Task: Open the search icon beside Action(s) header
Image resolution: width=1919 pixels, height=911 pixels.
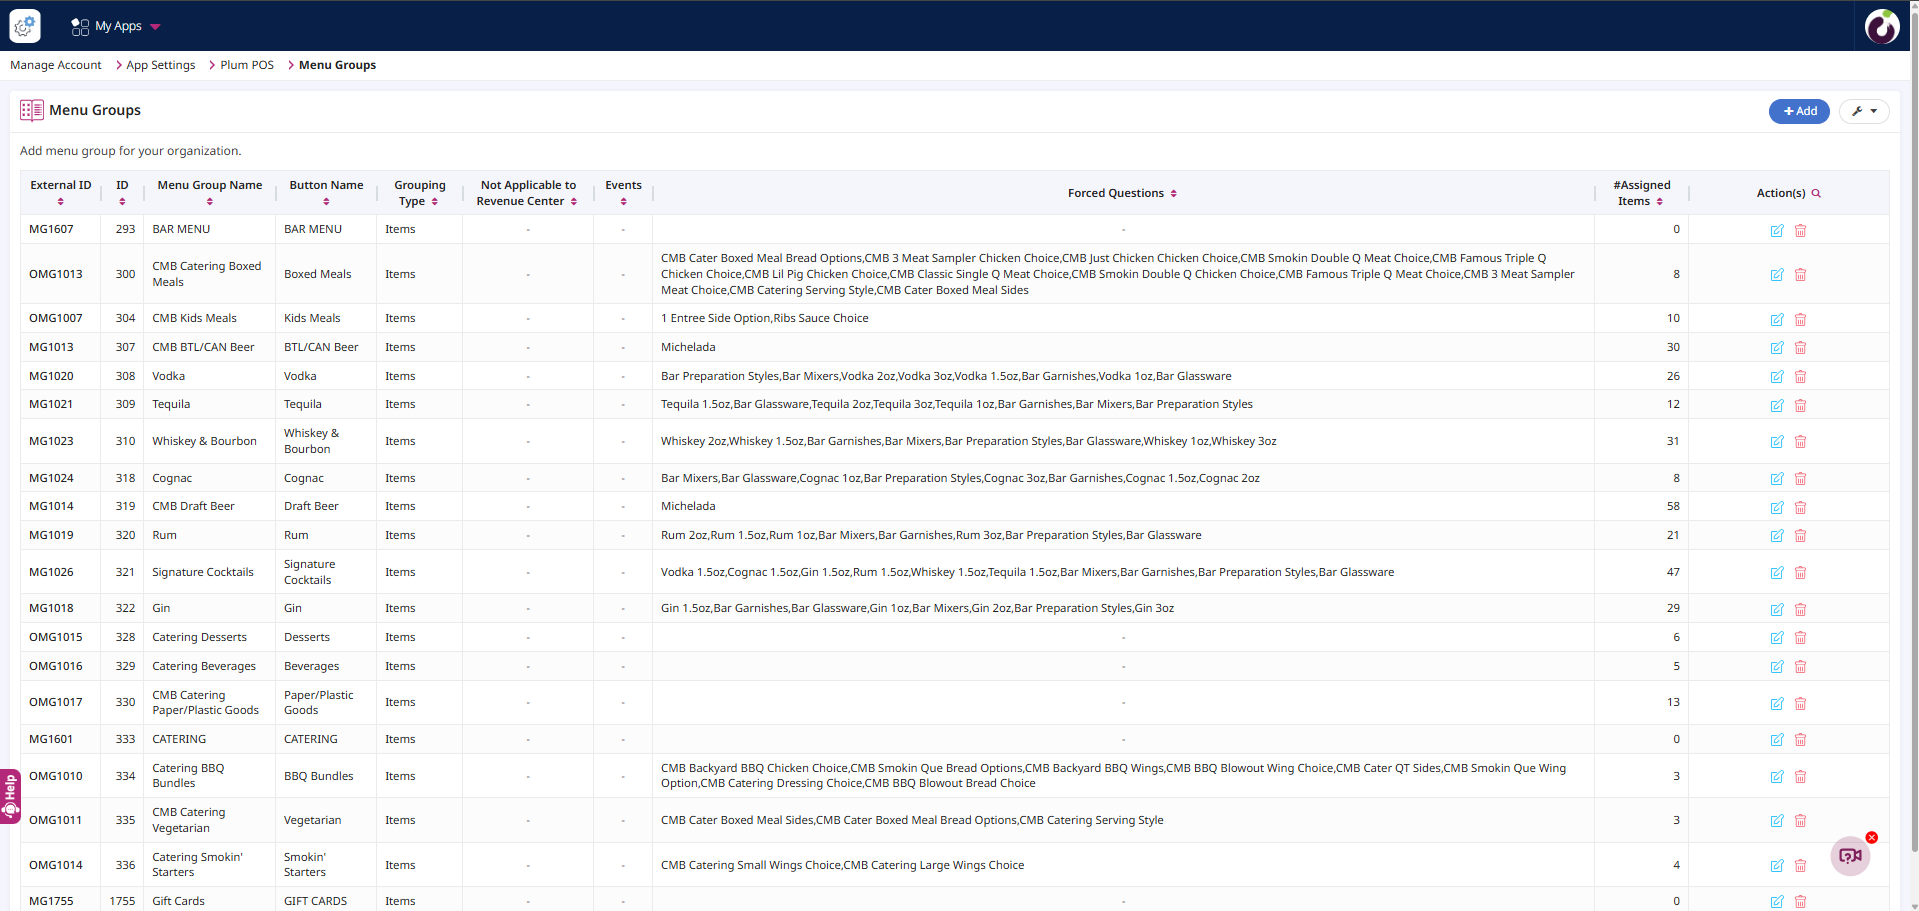Action: [1816, 194]
